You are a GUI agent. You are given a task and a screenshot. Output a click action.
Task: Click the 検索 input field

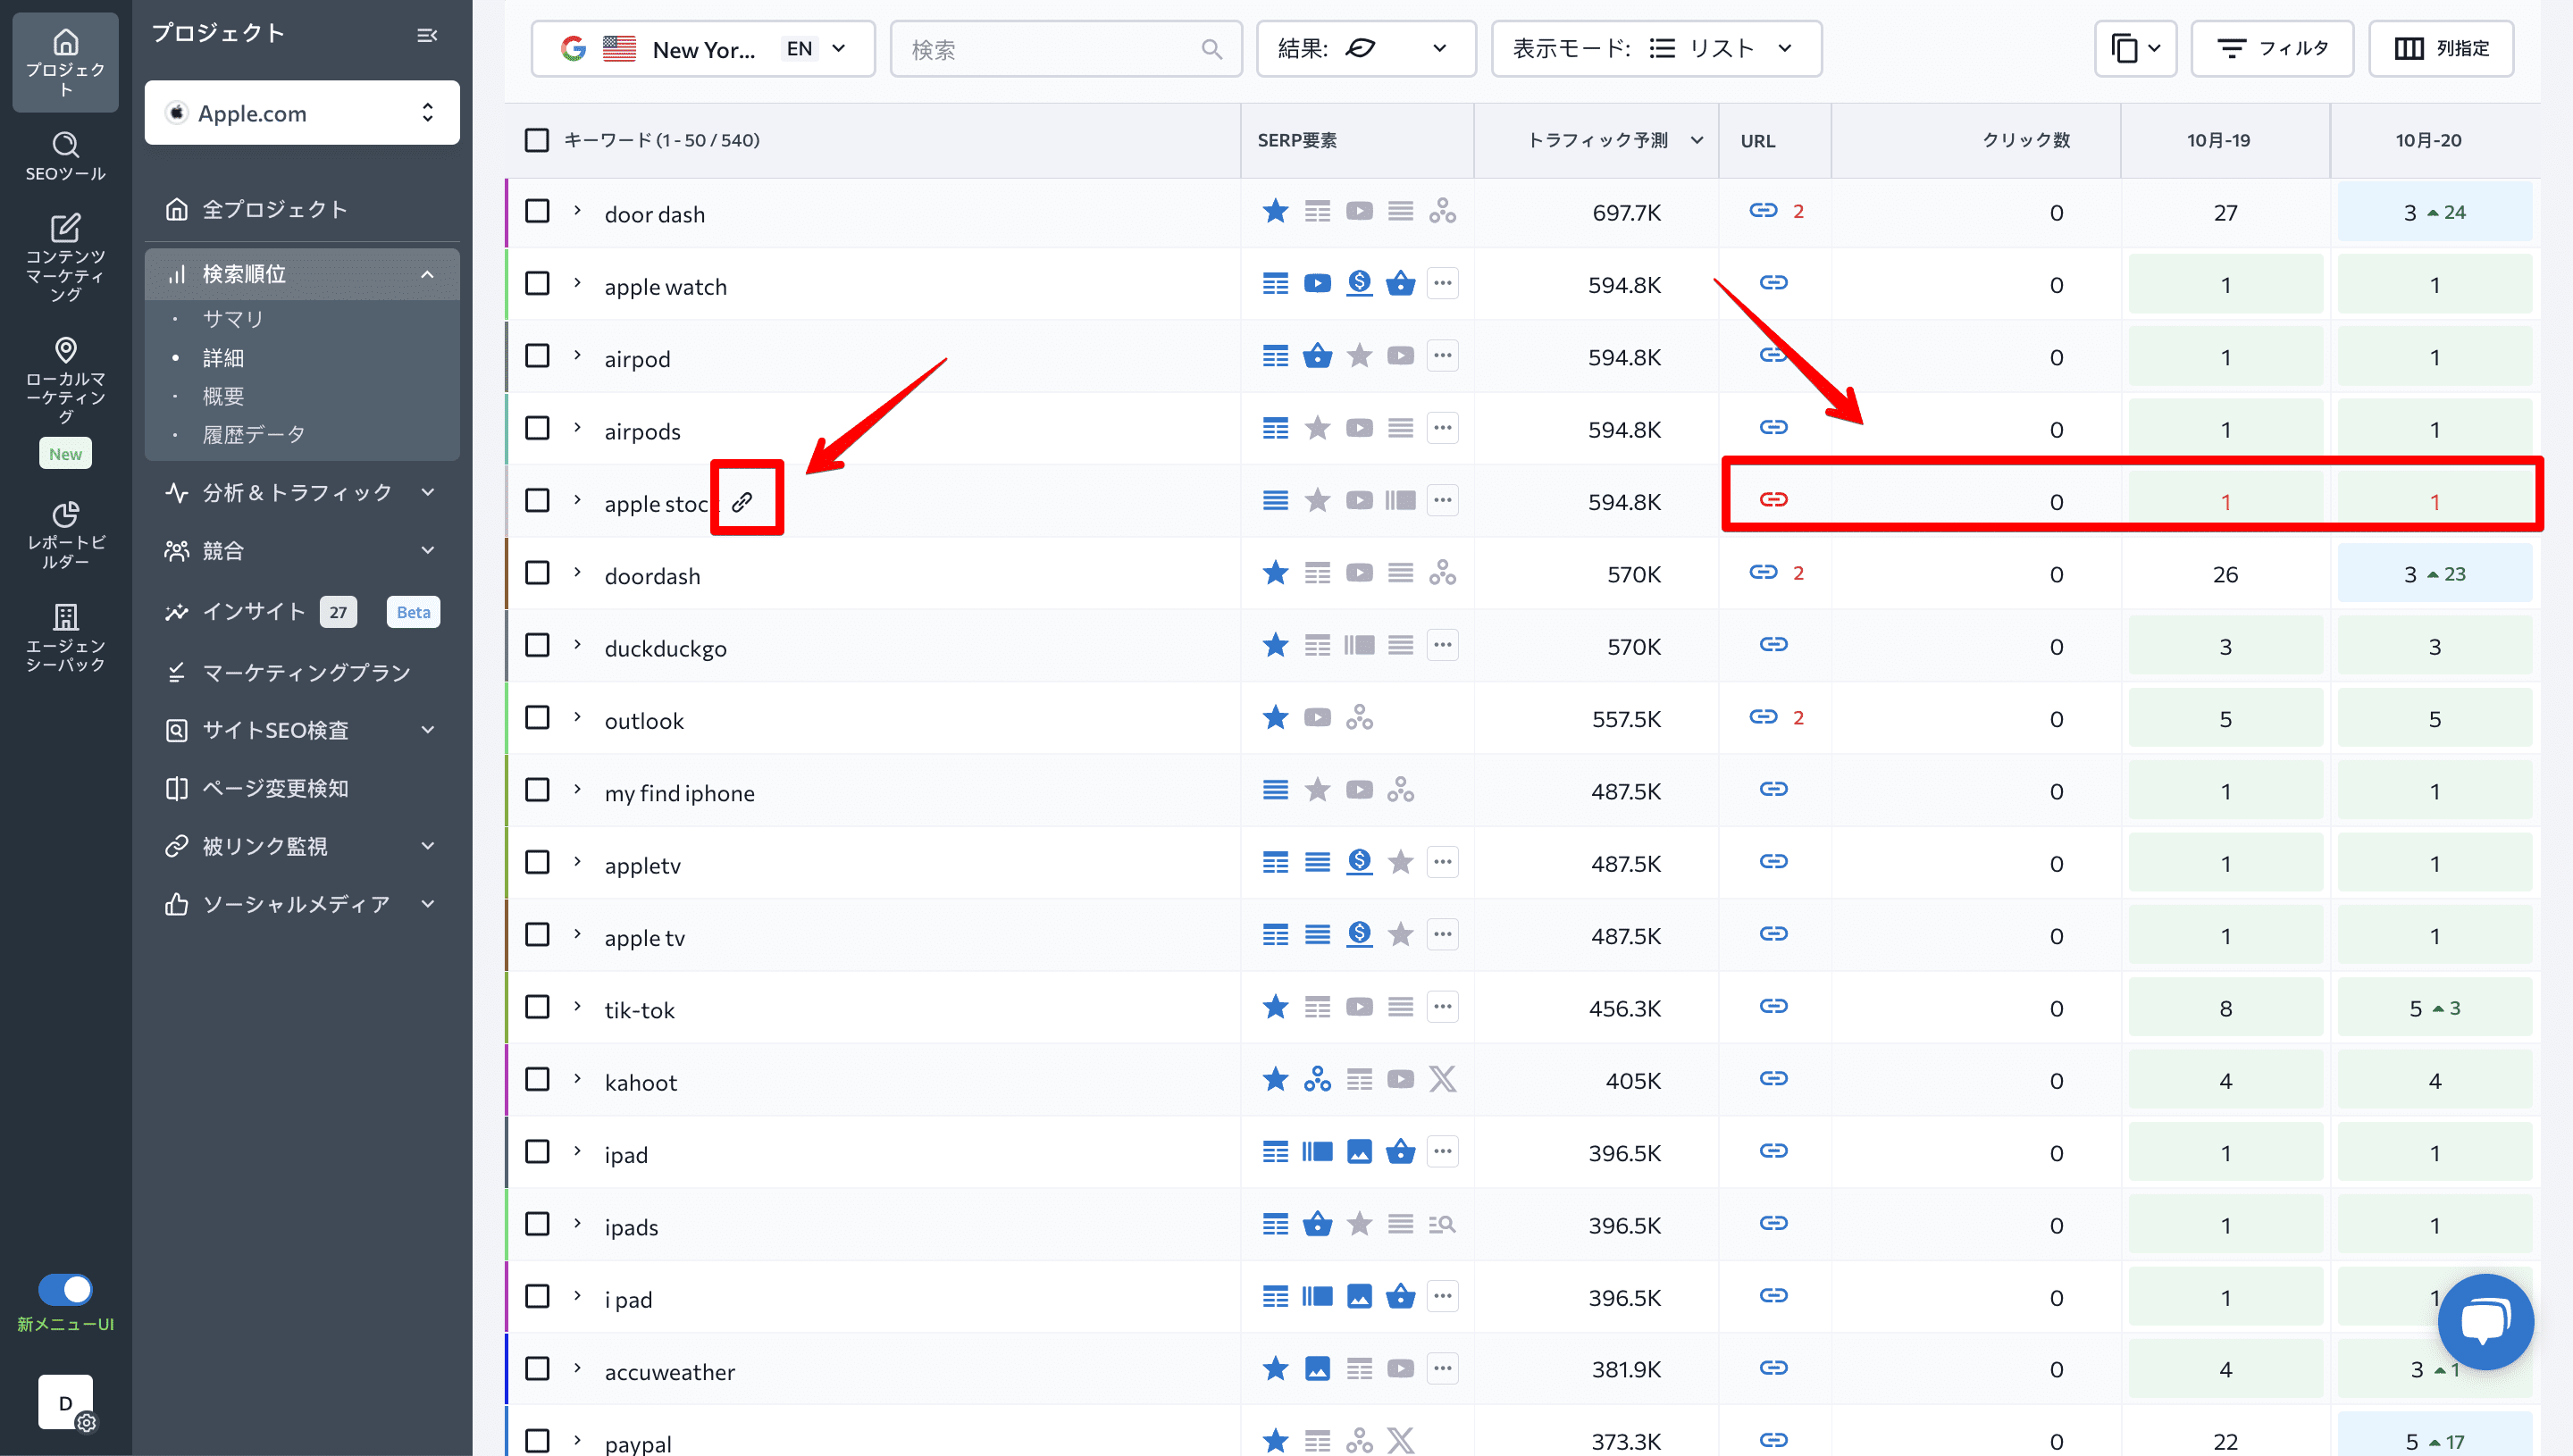click(1065, 48)
